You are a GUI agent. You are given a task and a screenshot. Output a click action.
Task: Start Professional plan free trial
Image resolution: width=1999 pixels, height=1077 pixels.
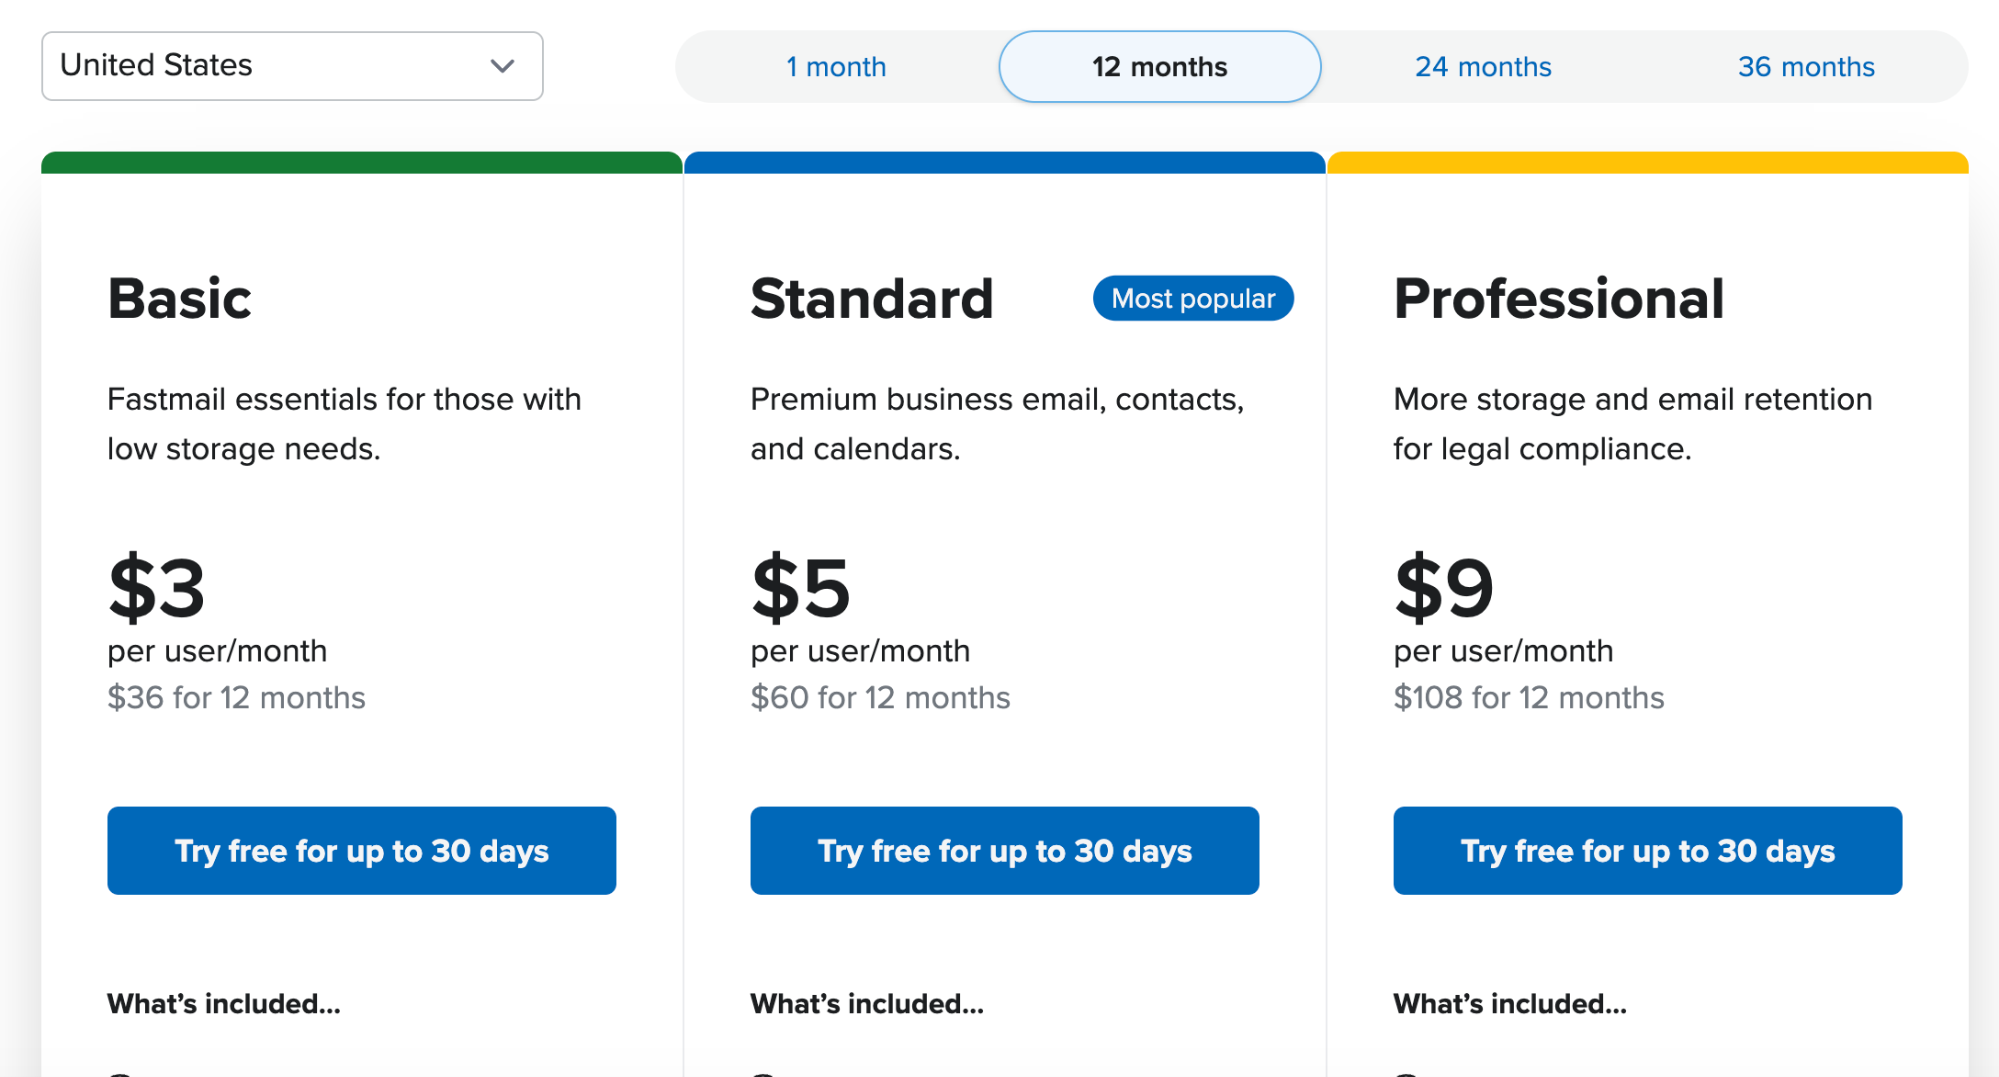click(x=1646, y=851)
